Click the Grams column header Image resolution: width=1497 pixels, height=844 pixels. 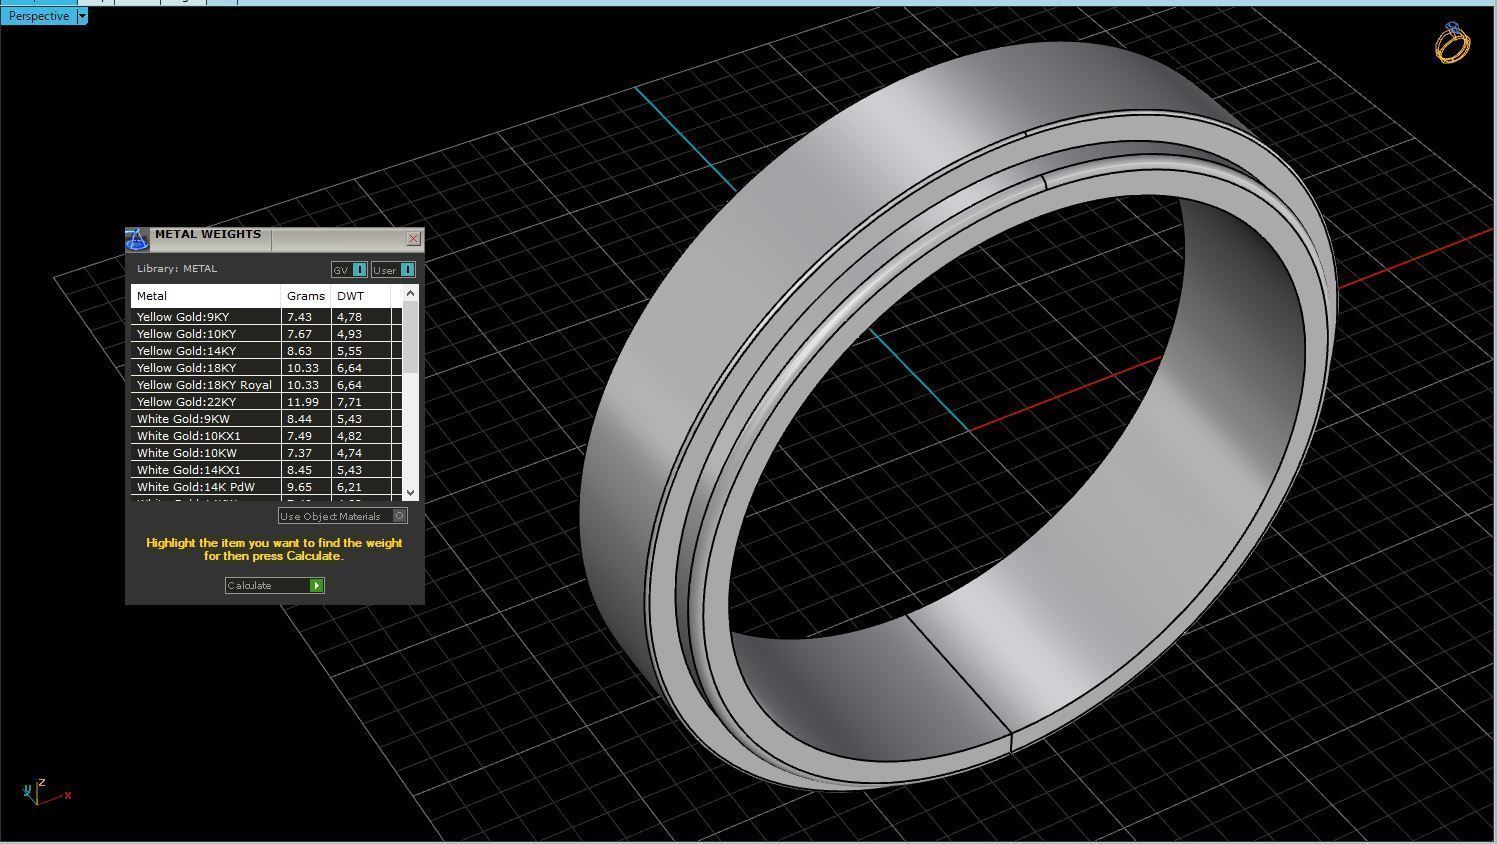pyautogui.click(x=306, y=296)
